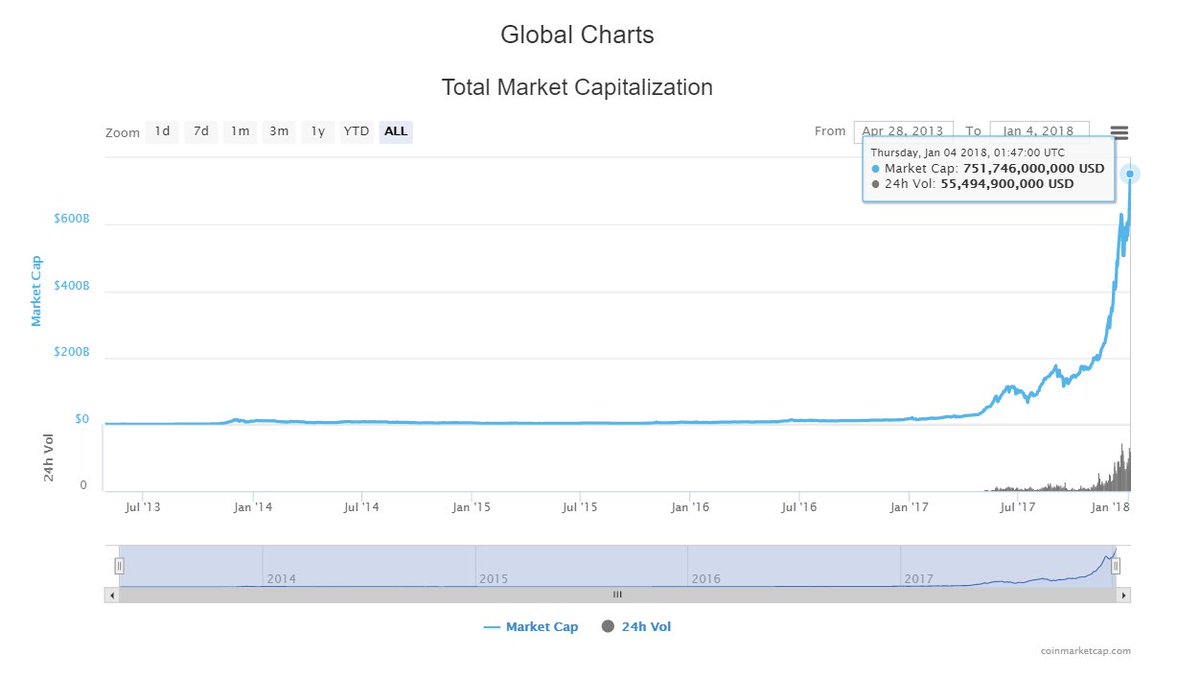Screen dimensions: 1200x679
Task: Click the Jan '14 axis label
Action: (x=252, y=507)
